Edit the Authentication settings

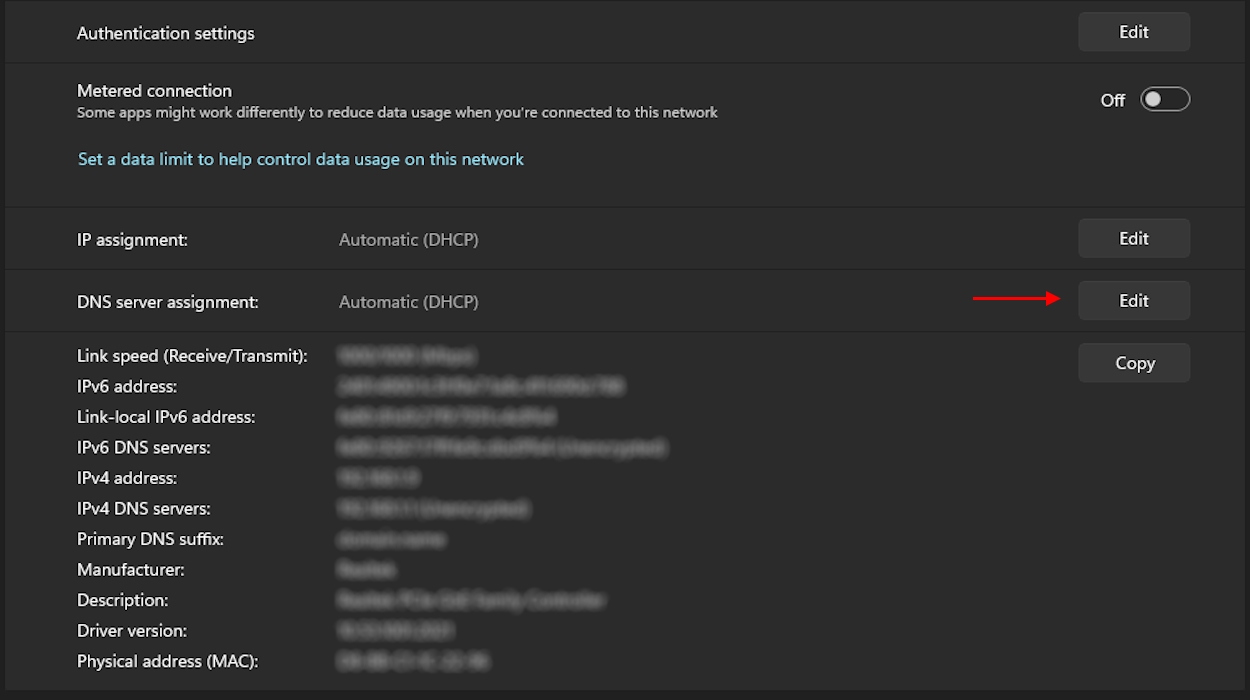[1133, 32]
